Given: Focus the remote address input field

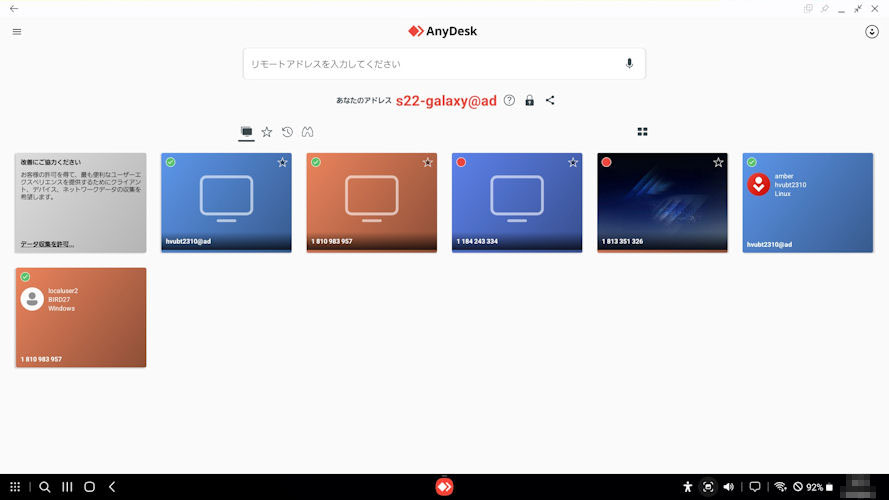Looking at the screenshot, I should (x=444, y=63).
